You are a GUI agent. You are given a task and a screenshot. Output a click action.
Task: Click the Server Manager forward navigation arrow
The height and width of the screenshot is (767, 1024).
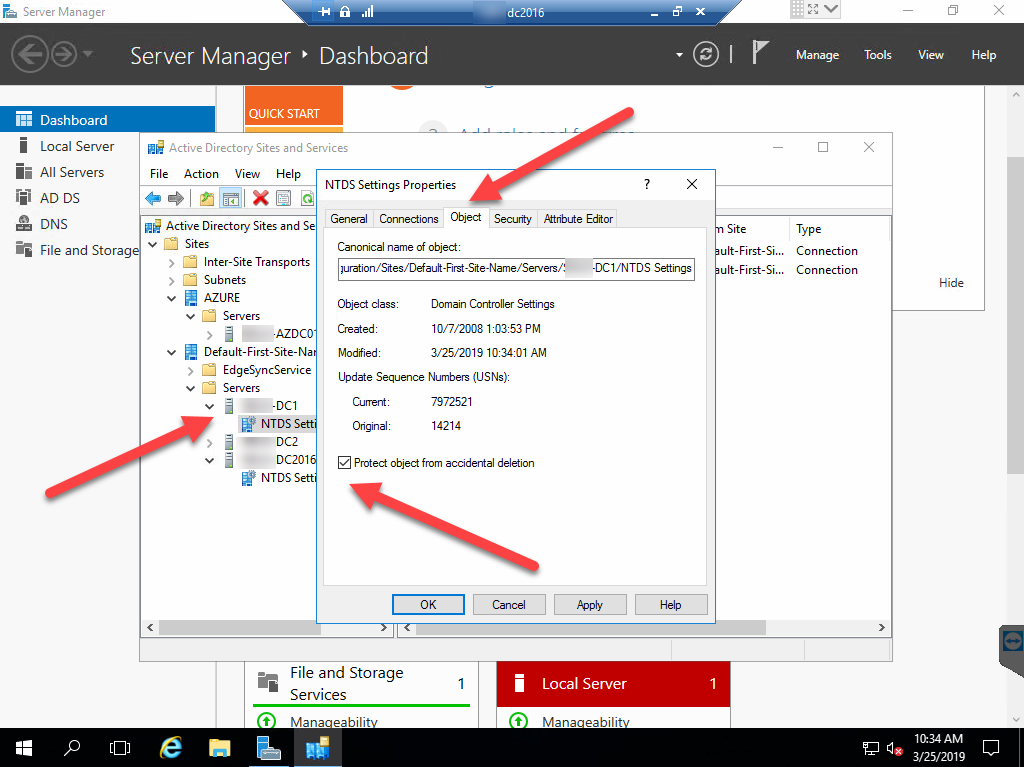tap(64, 54)
